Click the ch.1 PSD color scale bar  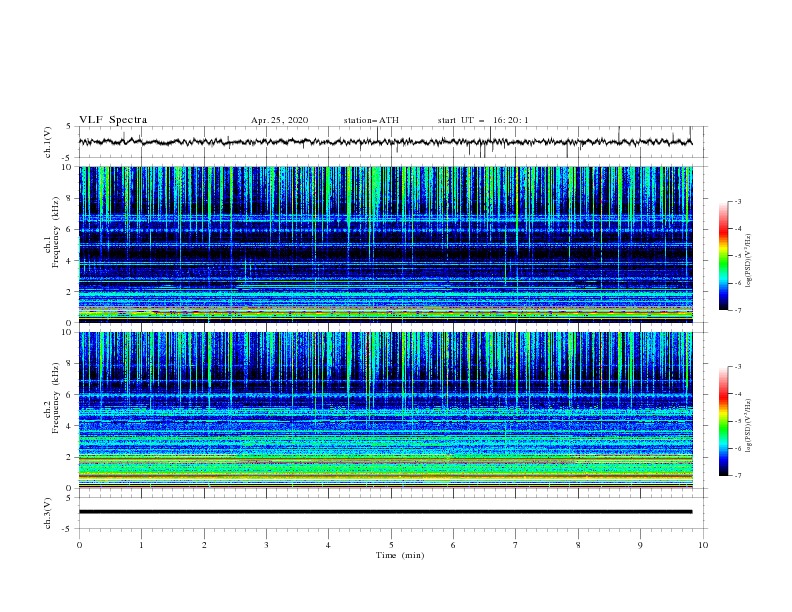coord(723,256)
